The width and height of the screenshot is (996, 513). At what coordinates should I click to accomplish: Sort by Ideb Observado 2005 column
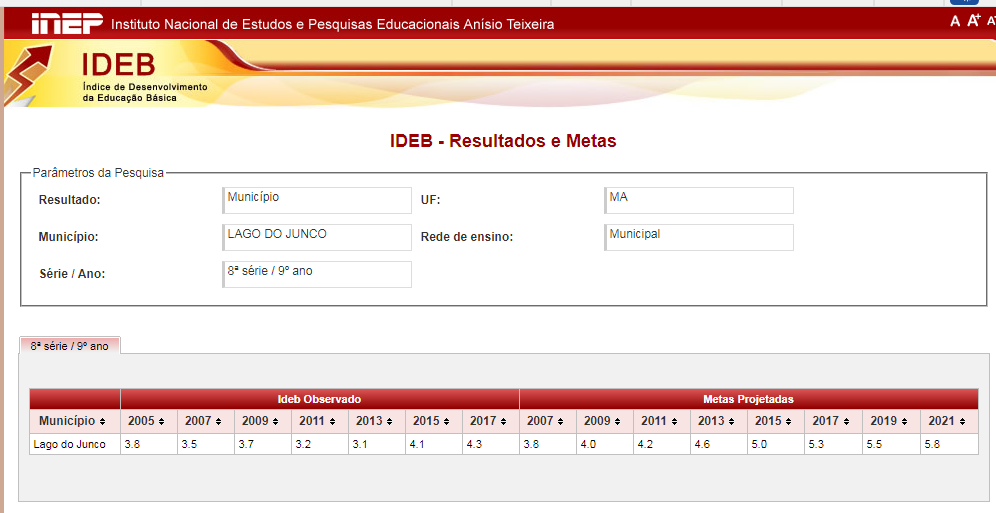click(149, 421)
